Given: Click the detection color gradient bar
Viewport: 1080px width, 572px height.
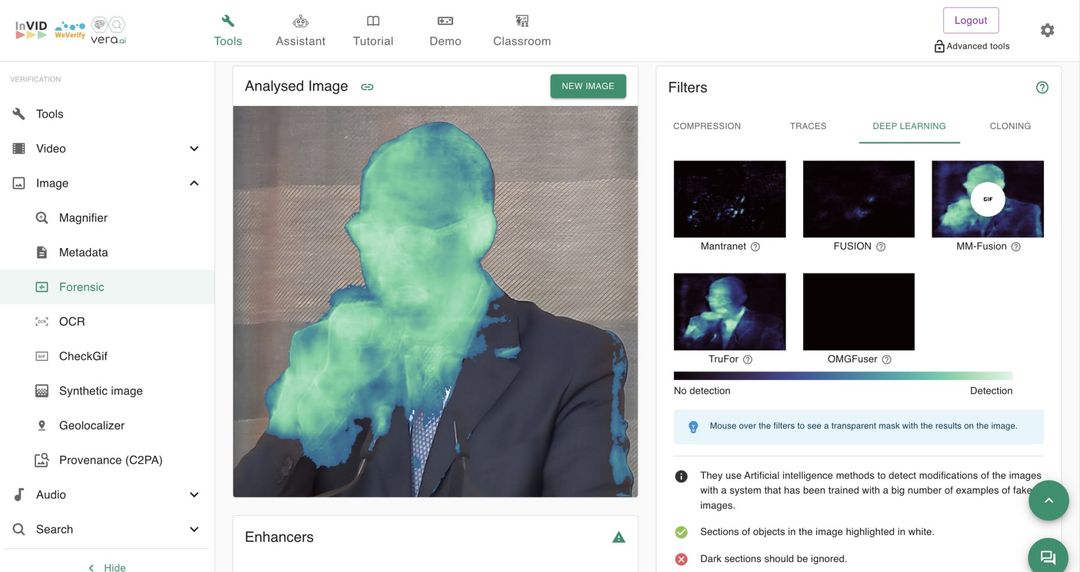Looking at the screenshot, I should [843, 376].
